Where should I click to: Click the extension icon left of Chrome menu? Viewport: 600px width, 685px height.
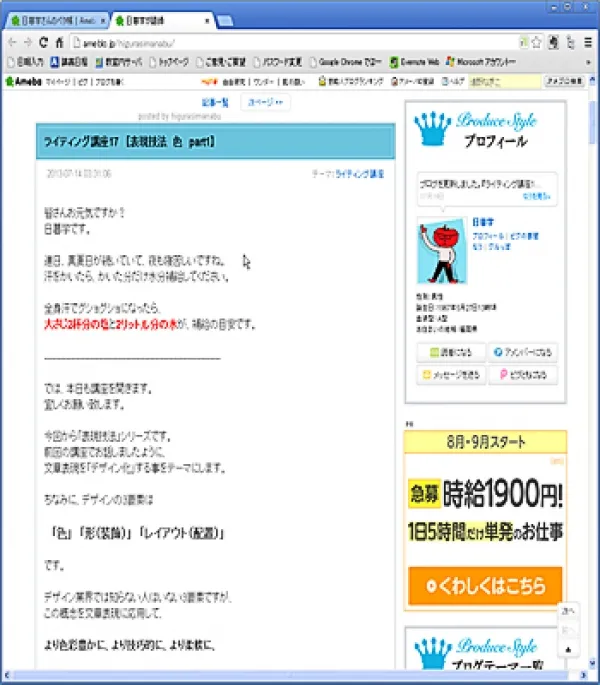coord(571,42)
